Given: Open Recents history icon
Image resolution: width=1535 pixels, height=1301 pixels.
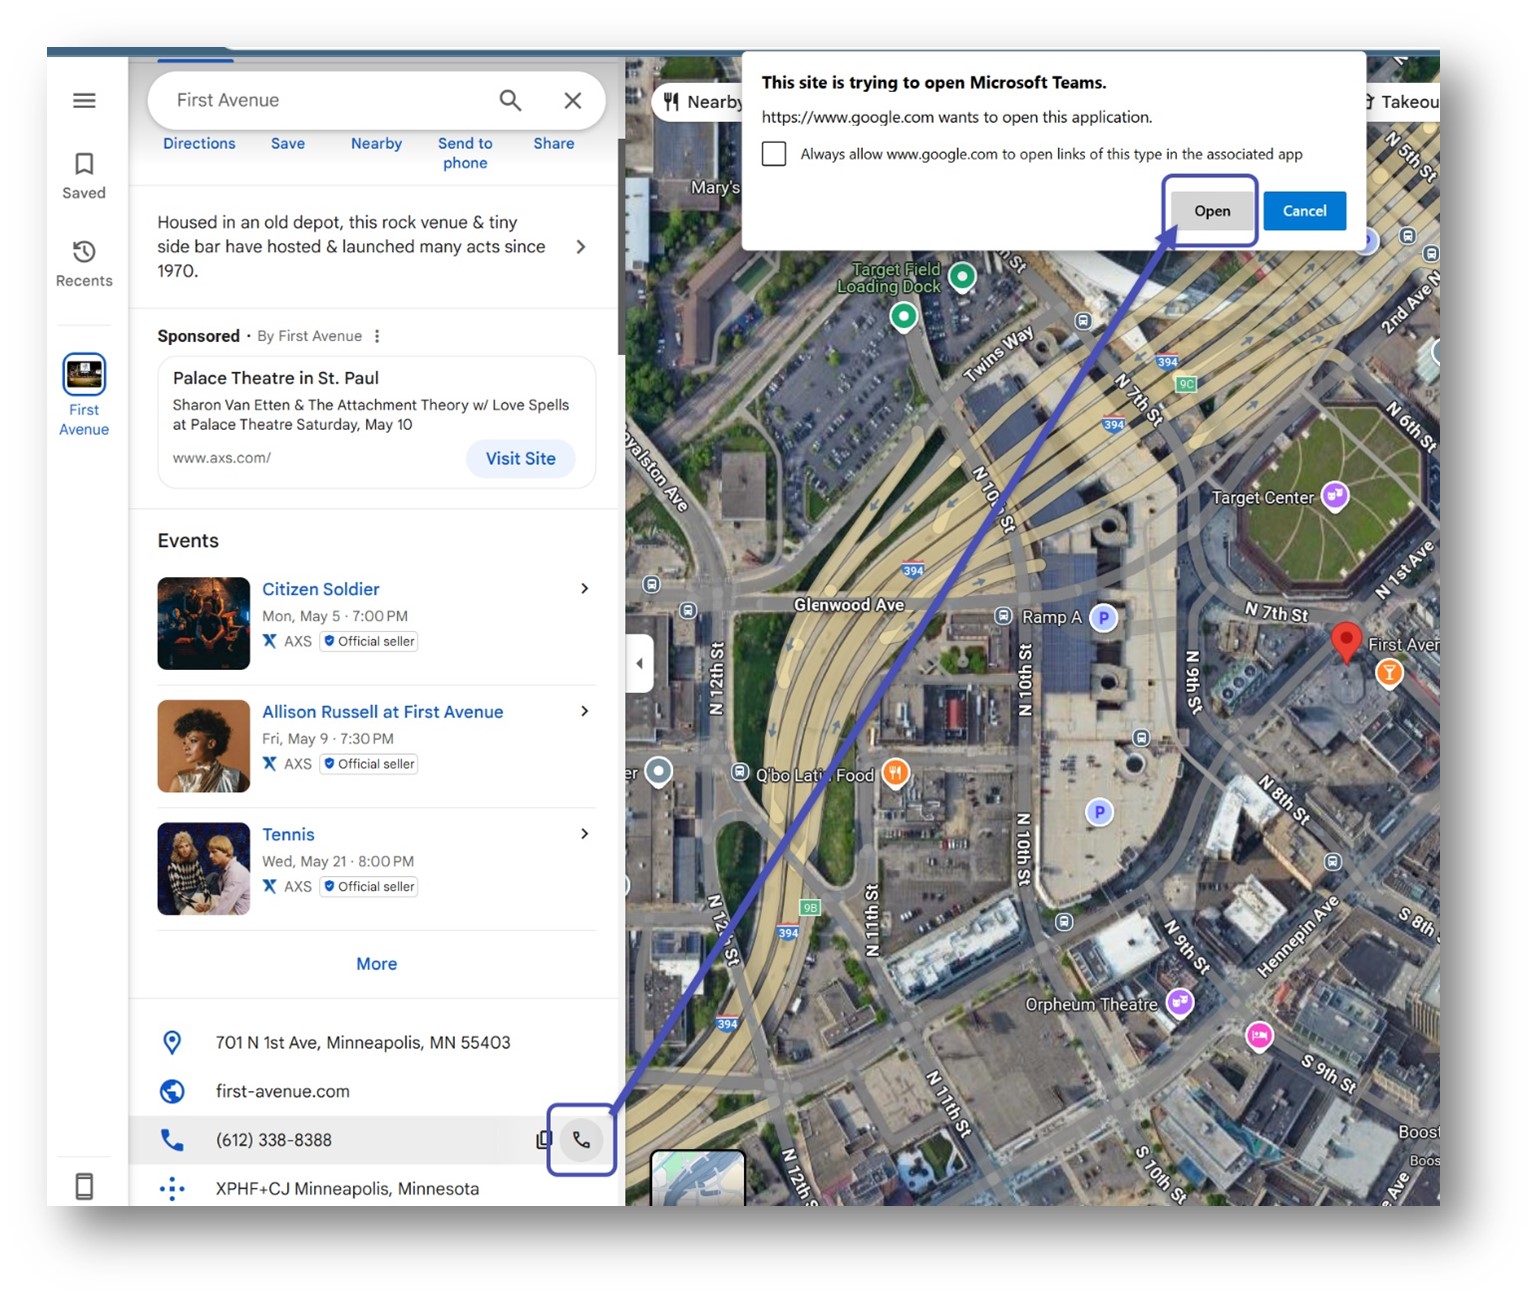Looking at the screenshot, I should [84, 252].
